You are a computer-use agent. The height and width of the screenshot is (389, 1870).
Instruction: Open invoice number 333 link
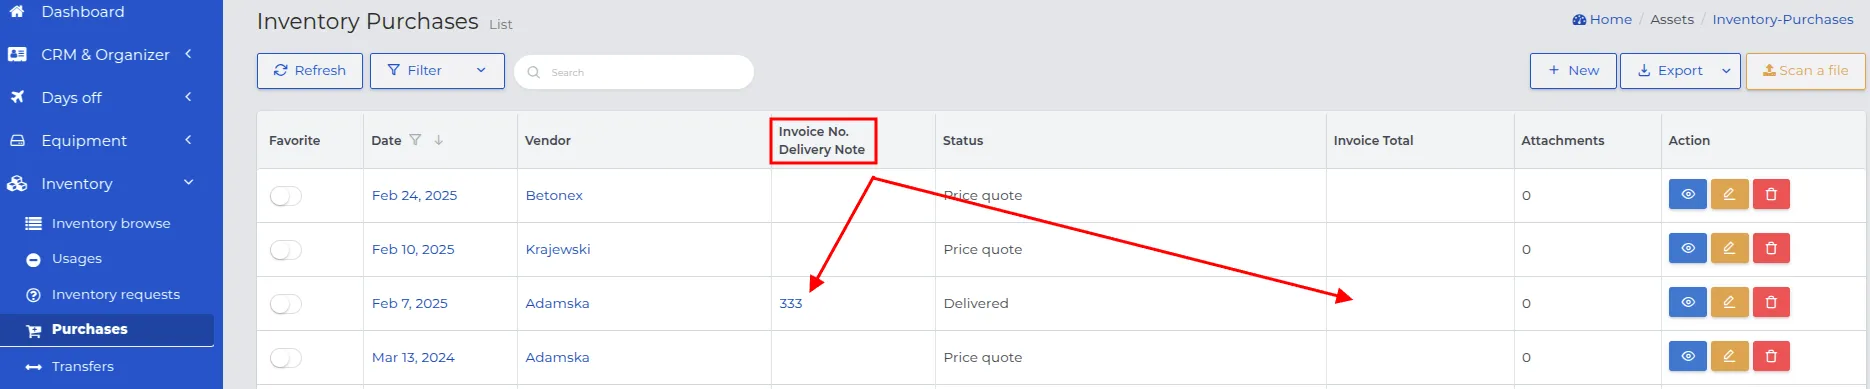pyautogui.click(x=791, y=303)
